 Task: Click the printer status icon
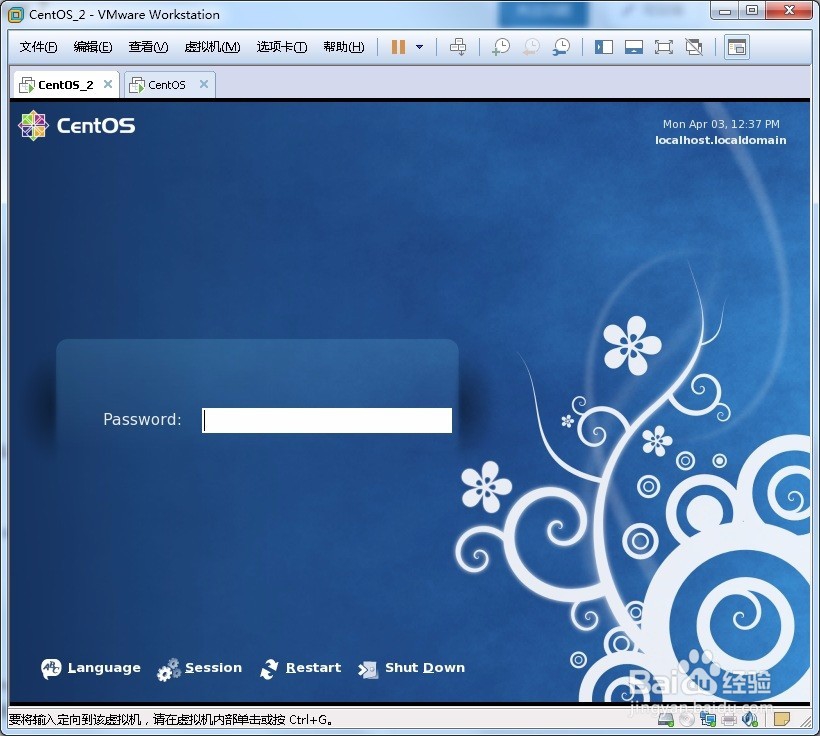tap(729, 720)
